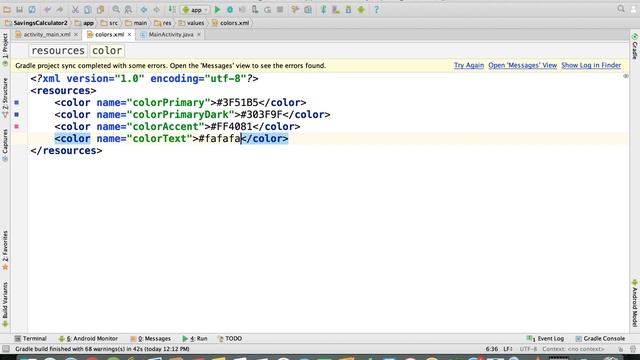The image size is (640, 360).
Task: Click the Cut scissors icon
Action: coord(75,9)
